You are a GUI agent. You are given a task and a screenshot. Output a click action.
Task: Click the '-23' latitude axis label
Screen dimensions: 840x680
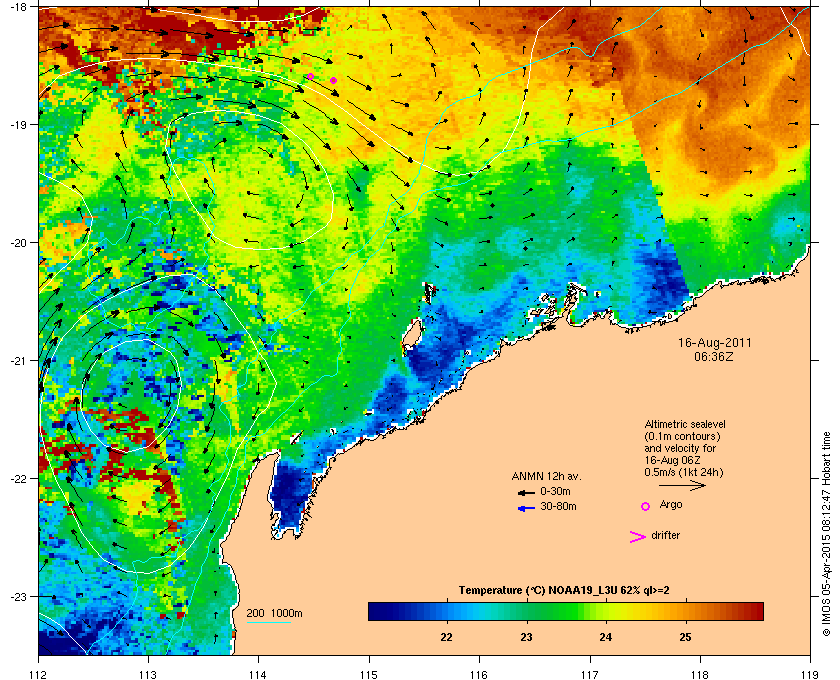(18, 596)
